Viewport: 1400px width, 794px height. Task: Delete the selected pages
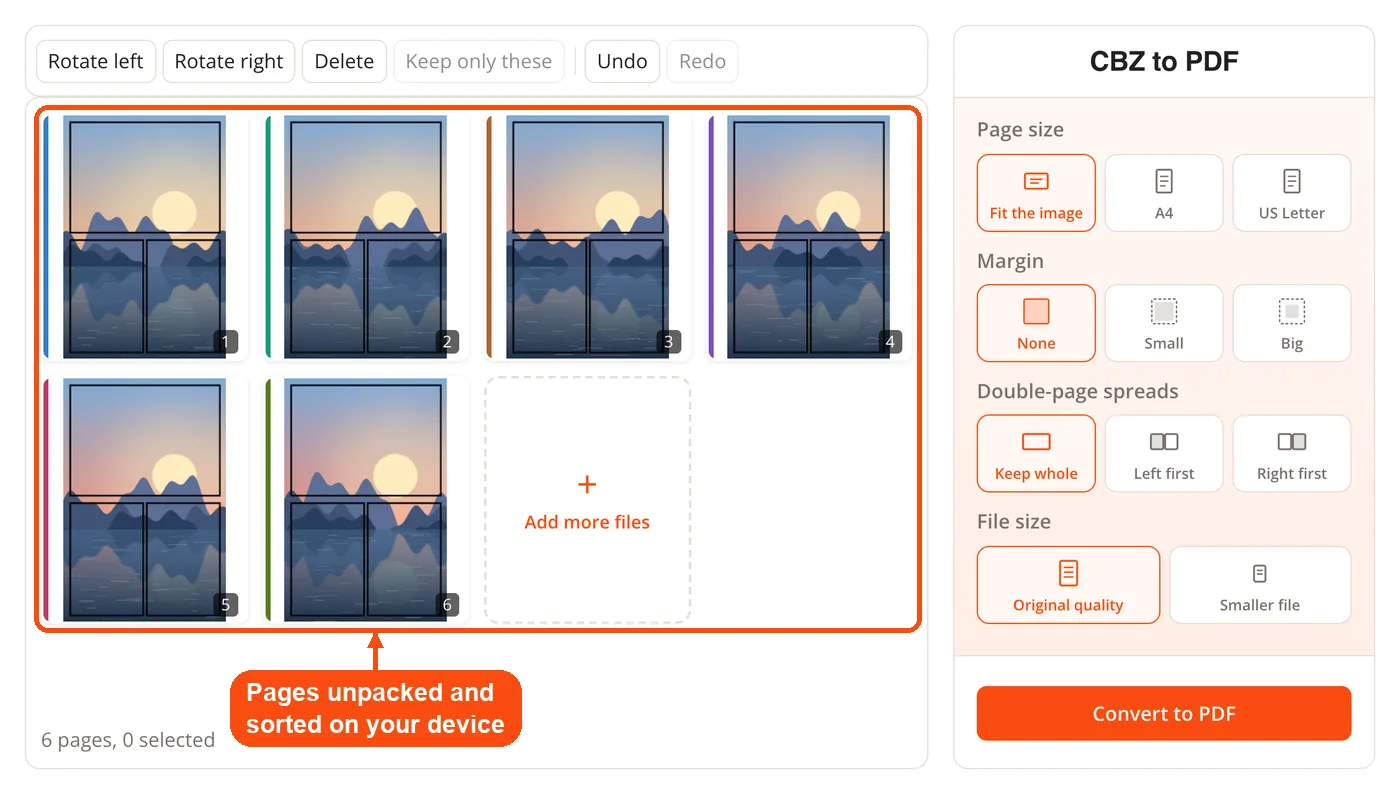pyautogui.click(x=344, y=61)
